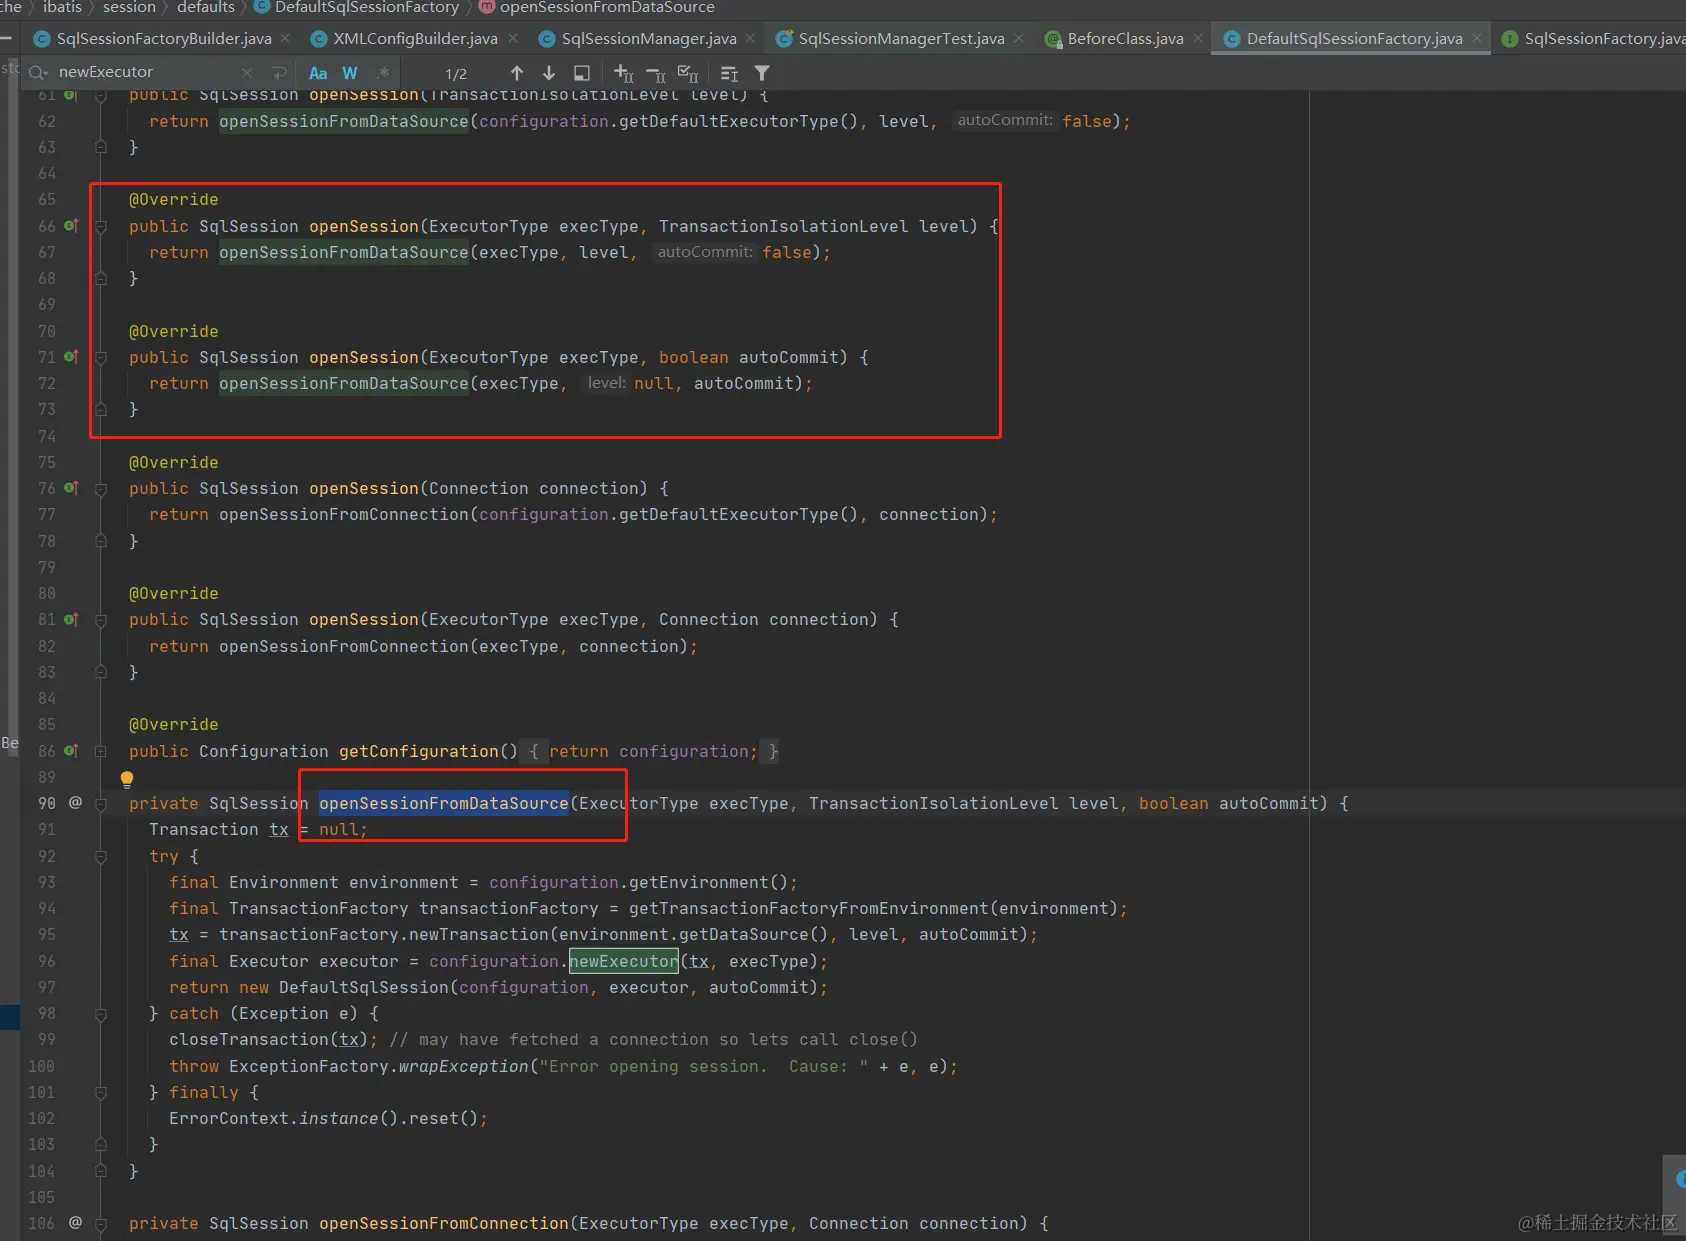Toggle Match Case search option
This screenshot has width=1686, height=1241.
318,73
